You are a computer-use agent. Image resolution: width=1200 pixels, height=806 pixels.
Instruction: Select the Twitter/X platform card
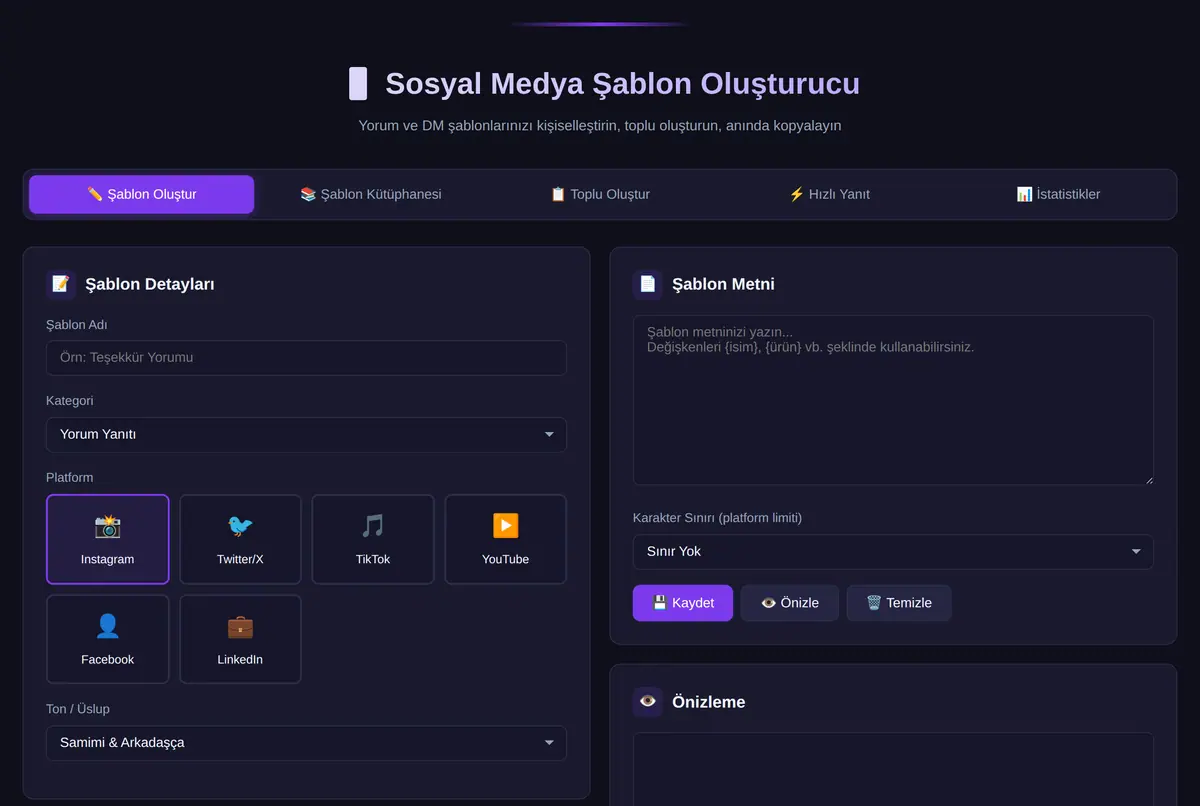tap(240, 539)
